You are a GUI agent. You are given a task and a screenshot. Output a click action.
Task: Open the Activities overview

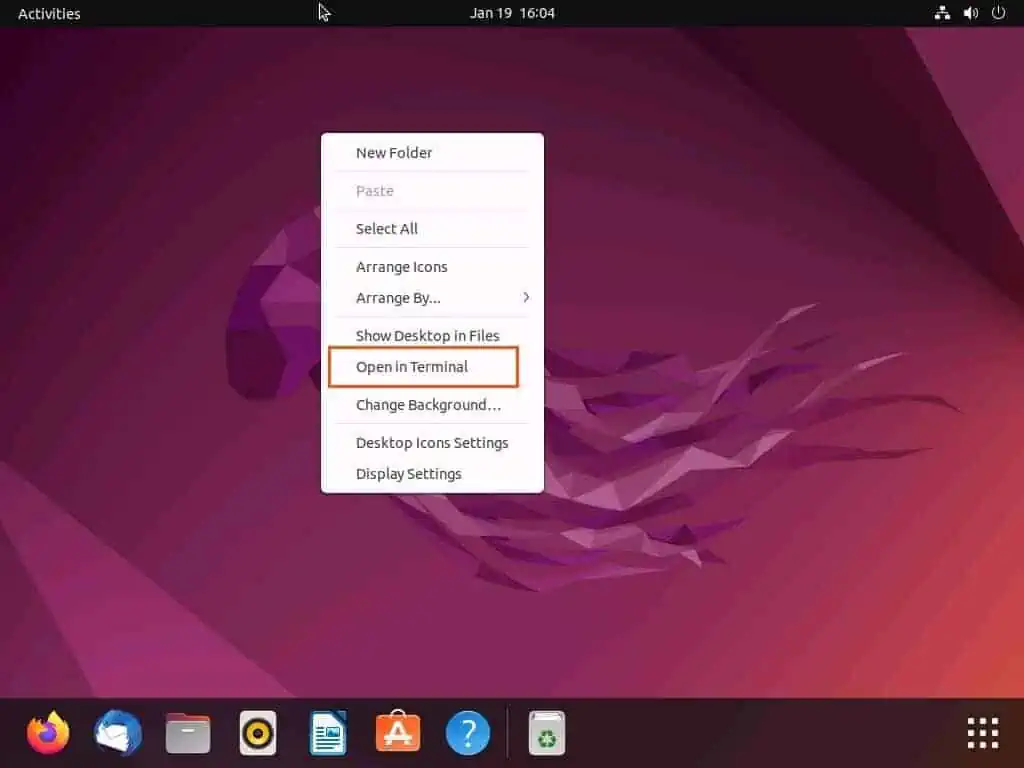(48, 13)
